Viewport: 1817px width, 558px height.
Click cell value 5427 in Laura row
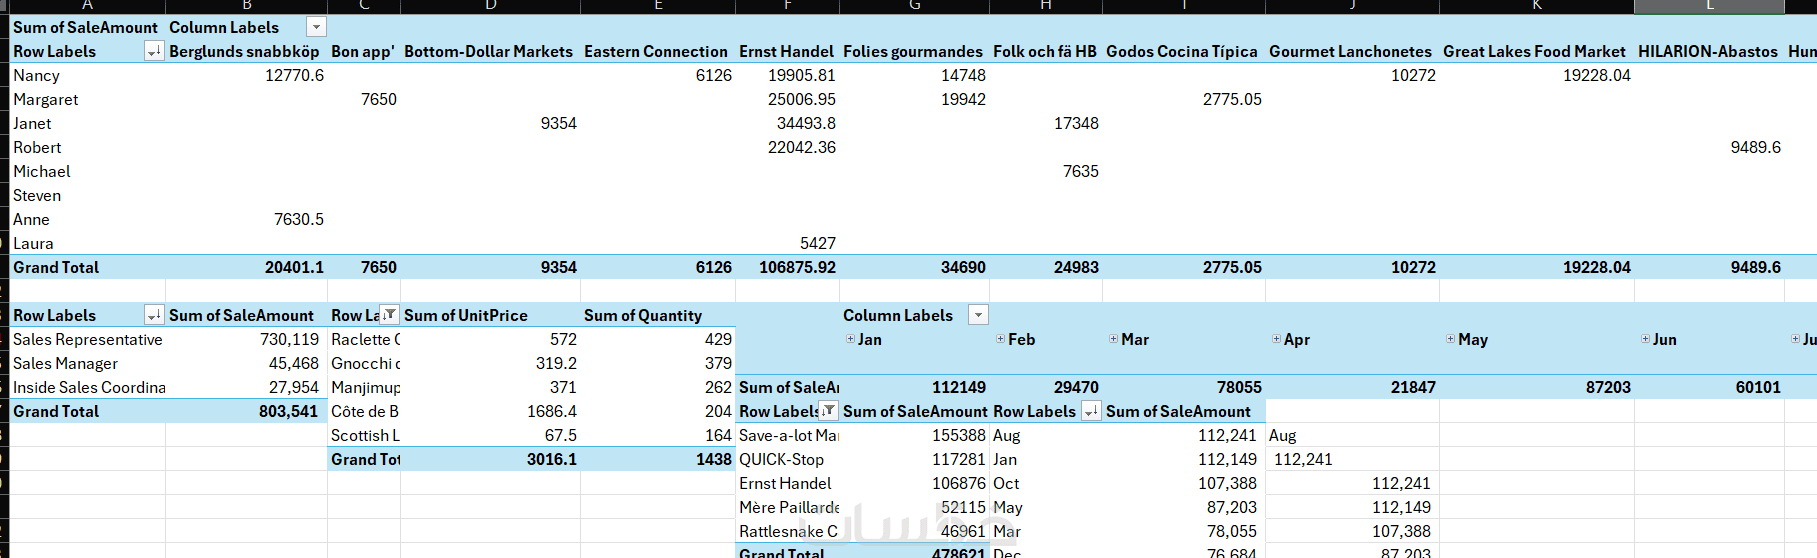pyautogui.click(x=818, y=243)
